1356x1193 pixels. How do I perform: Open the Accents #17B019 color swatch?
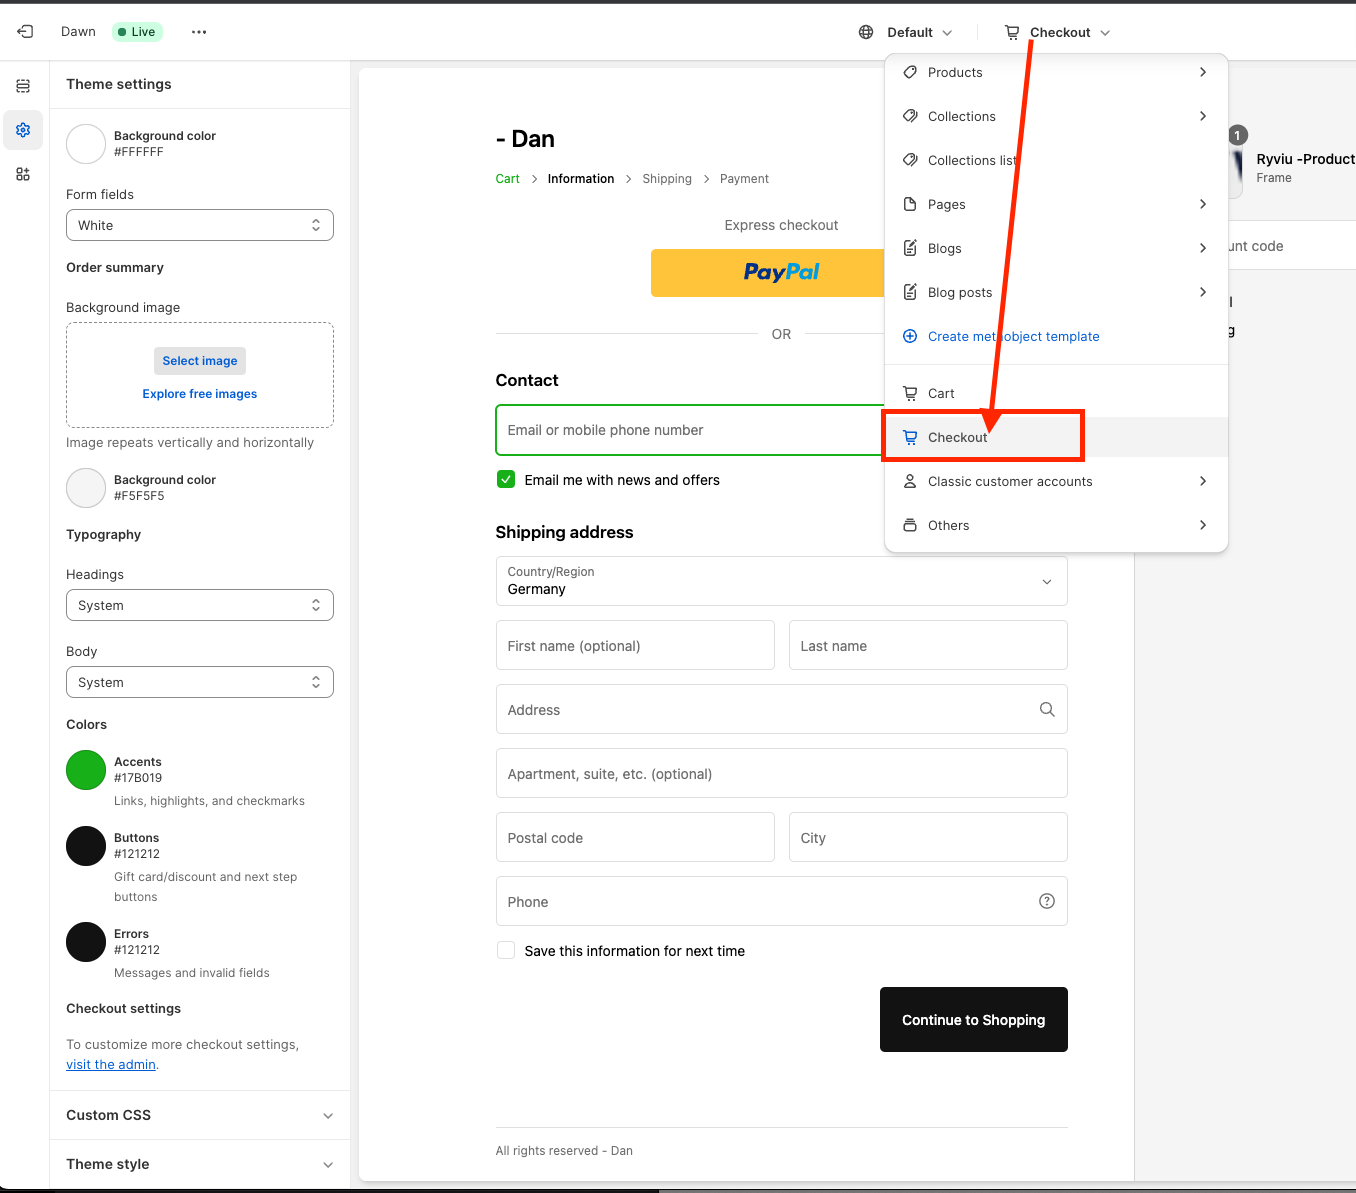point(86,770)
